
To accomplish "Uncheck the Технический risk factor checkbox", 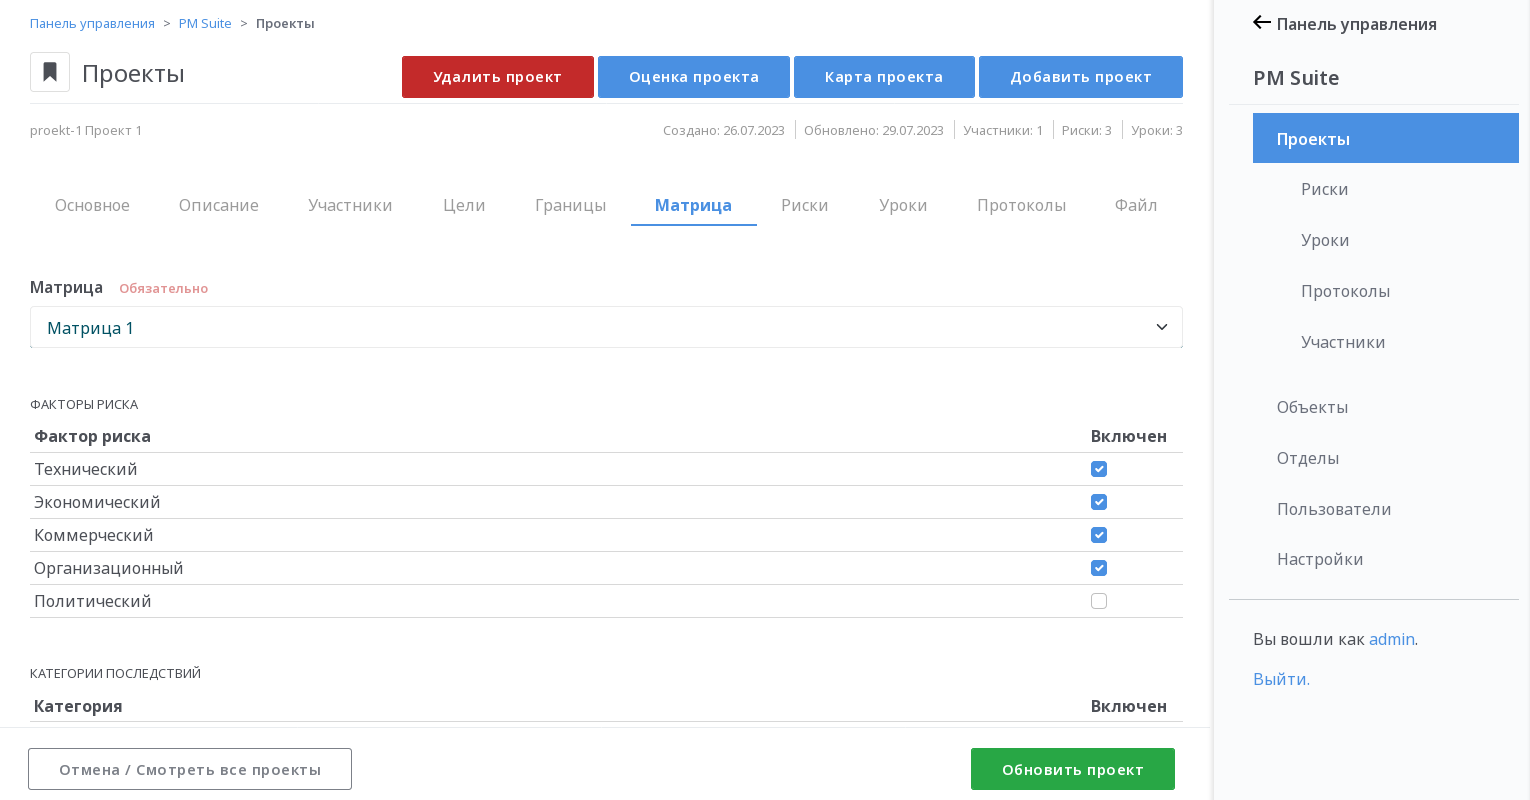I will [1099, 469].
